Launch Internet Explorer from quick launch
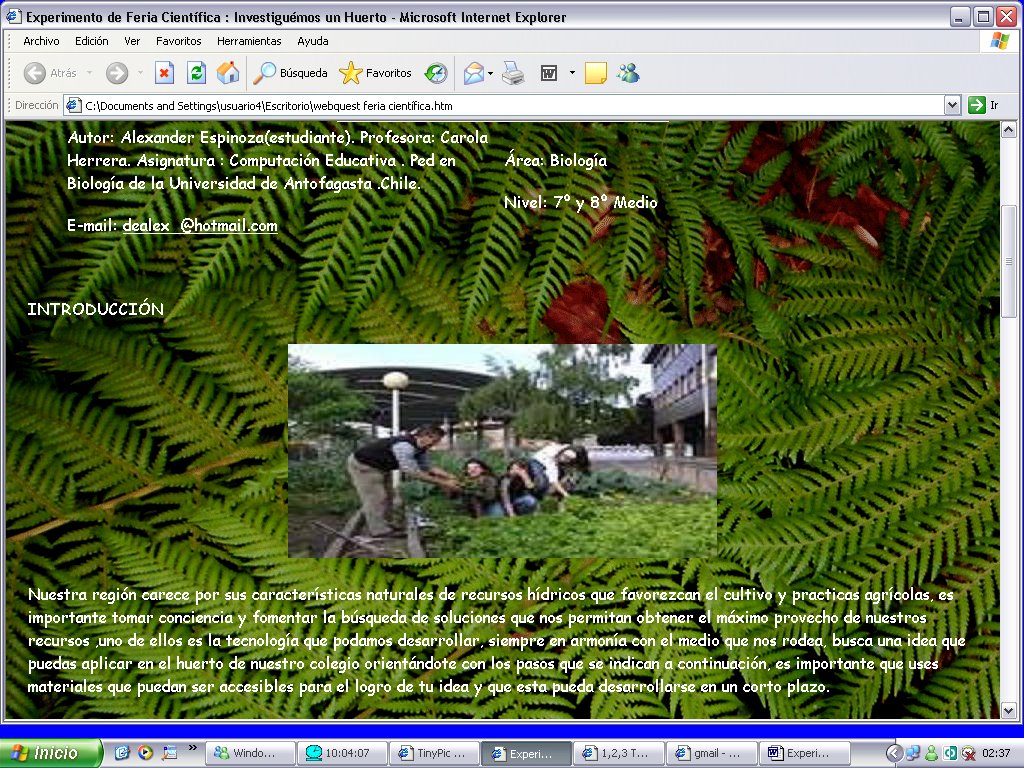The width and height of the screenshot is (1024, 768). tap(122, 753)
